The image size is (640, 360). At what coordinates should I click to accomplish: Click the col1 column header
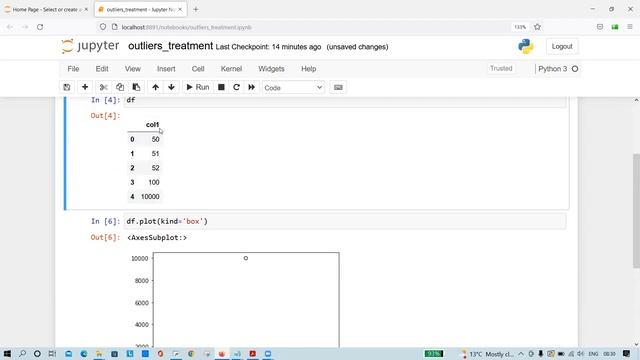tap(152, 125)
